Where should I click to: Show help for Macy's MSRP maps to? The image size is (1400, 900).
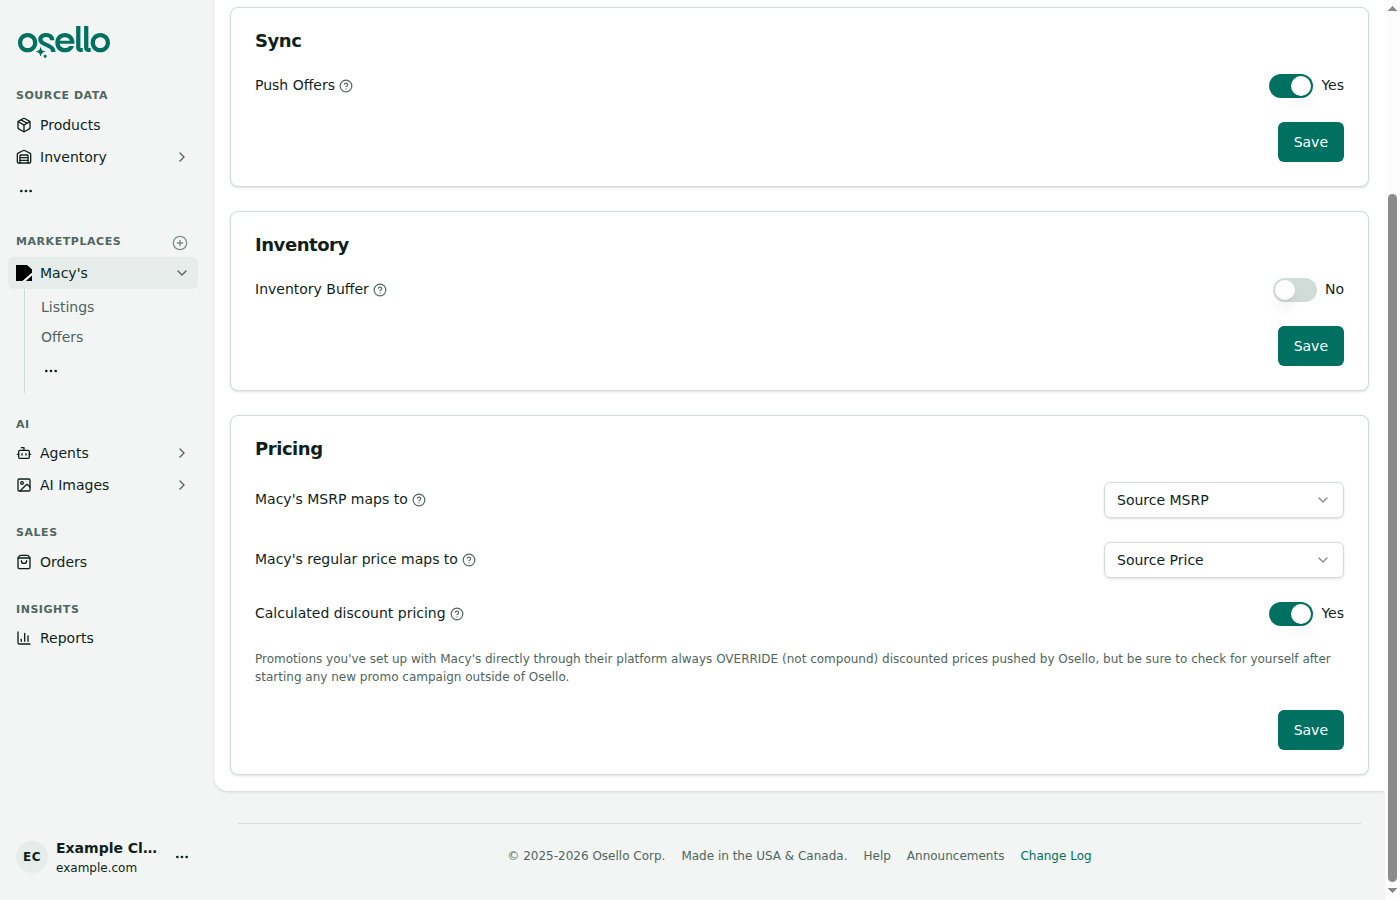[x=419, y=500]
